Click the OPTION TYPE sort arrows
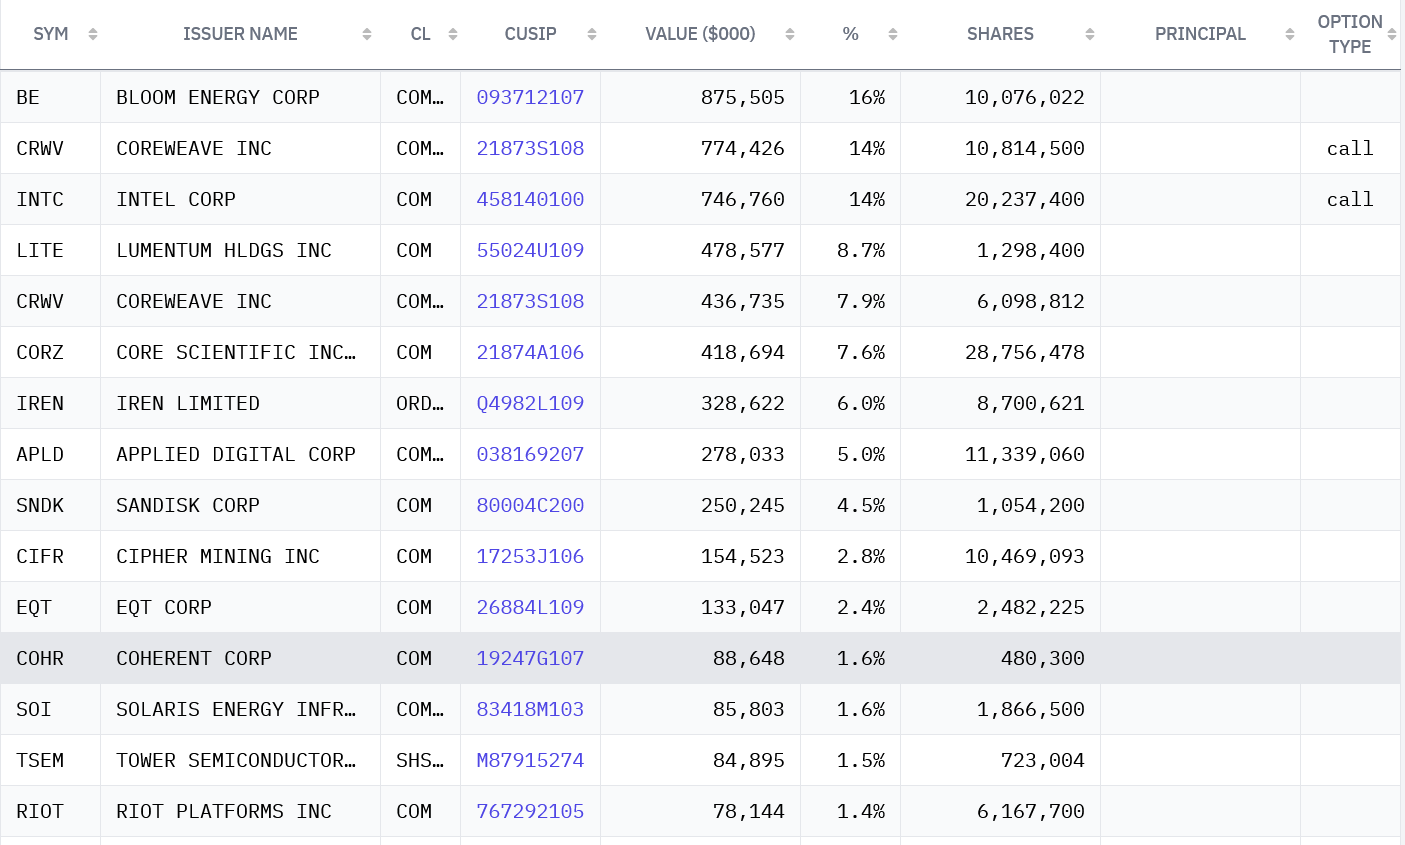This screenshot has height=845, width=1405. click(x=1392, y=34)
